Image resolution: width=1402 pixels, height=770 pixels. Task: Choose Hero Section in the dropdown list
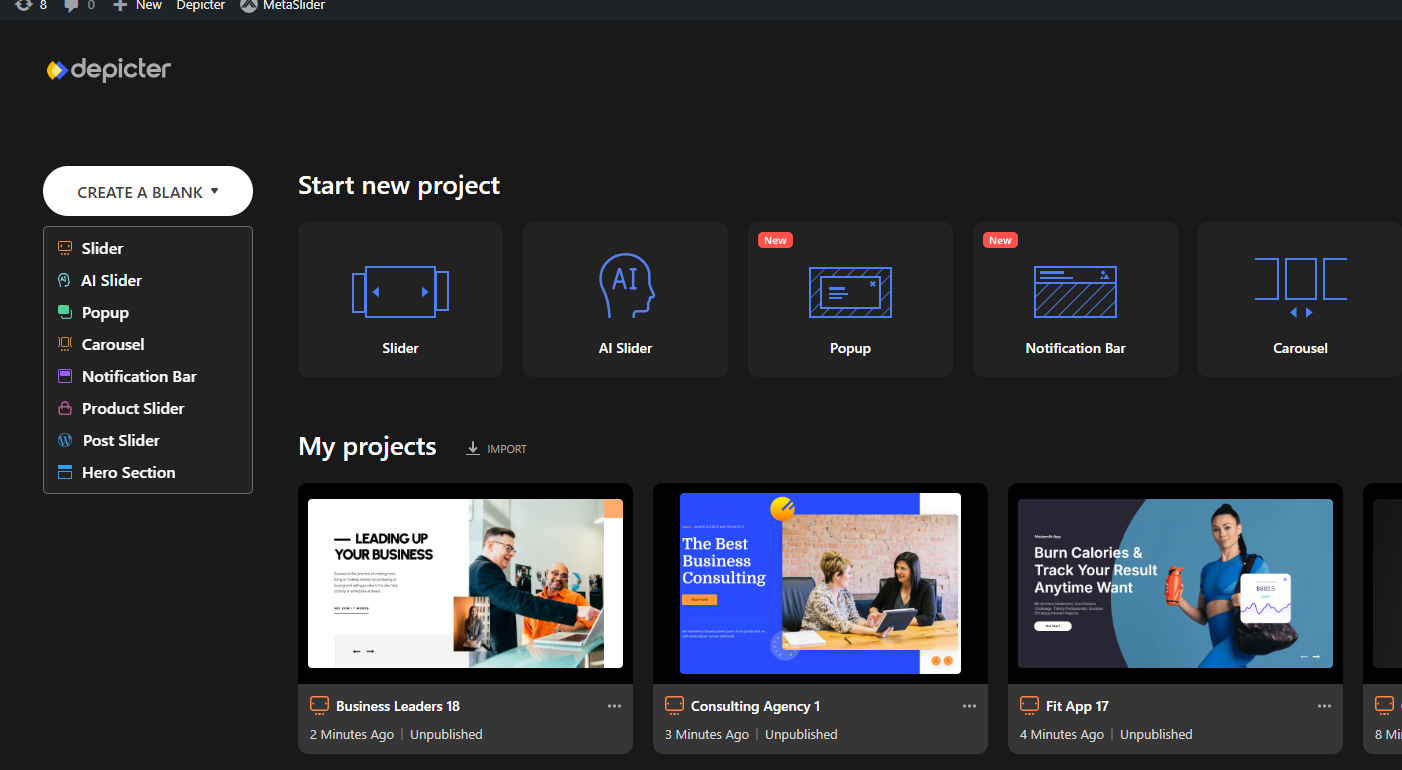[x=128, y=472]
